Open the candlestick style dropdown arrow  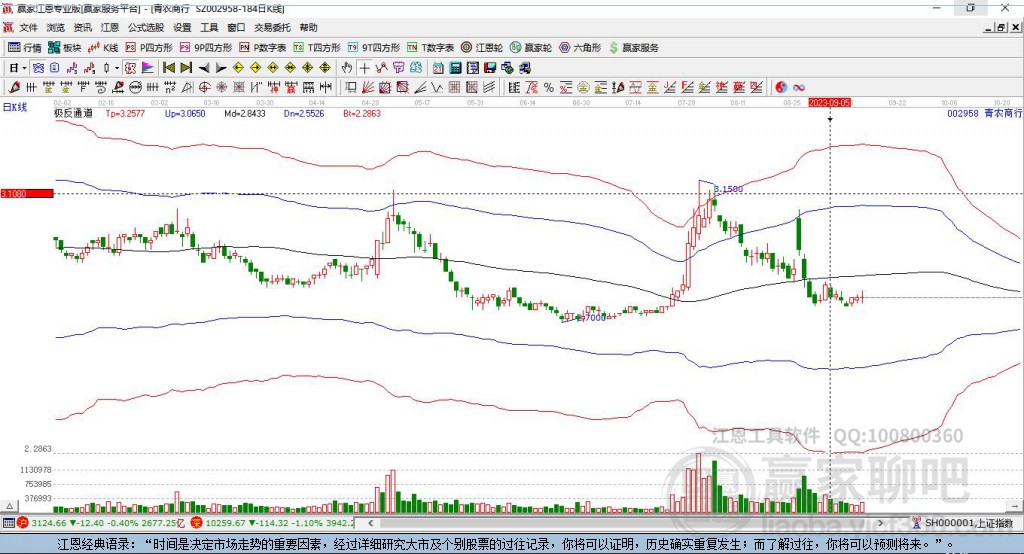116,68
